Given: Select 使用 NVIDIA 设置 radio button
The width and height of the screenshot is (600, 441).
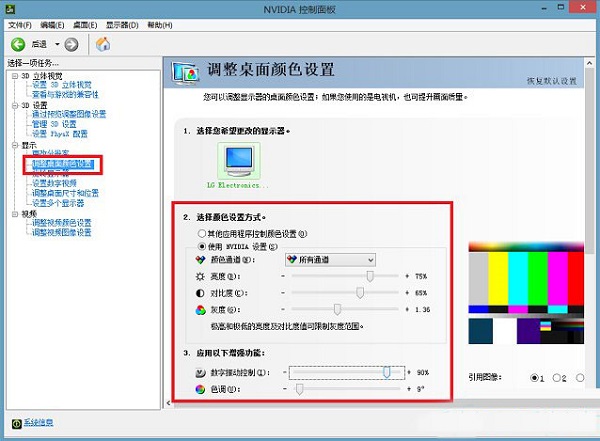Looking at the screenshot, I should tap(202, 246).
